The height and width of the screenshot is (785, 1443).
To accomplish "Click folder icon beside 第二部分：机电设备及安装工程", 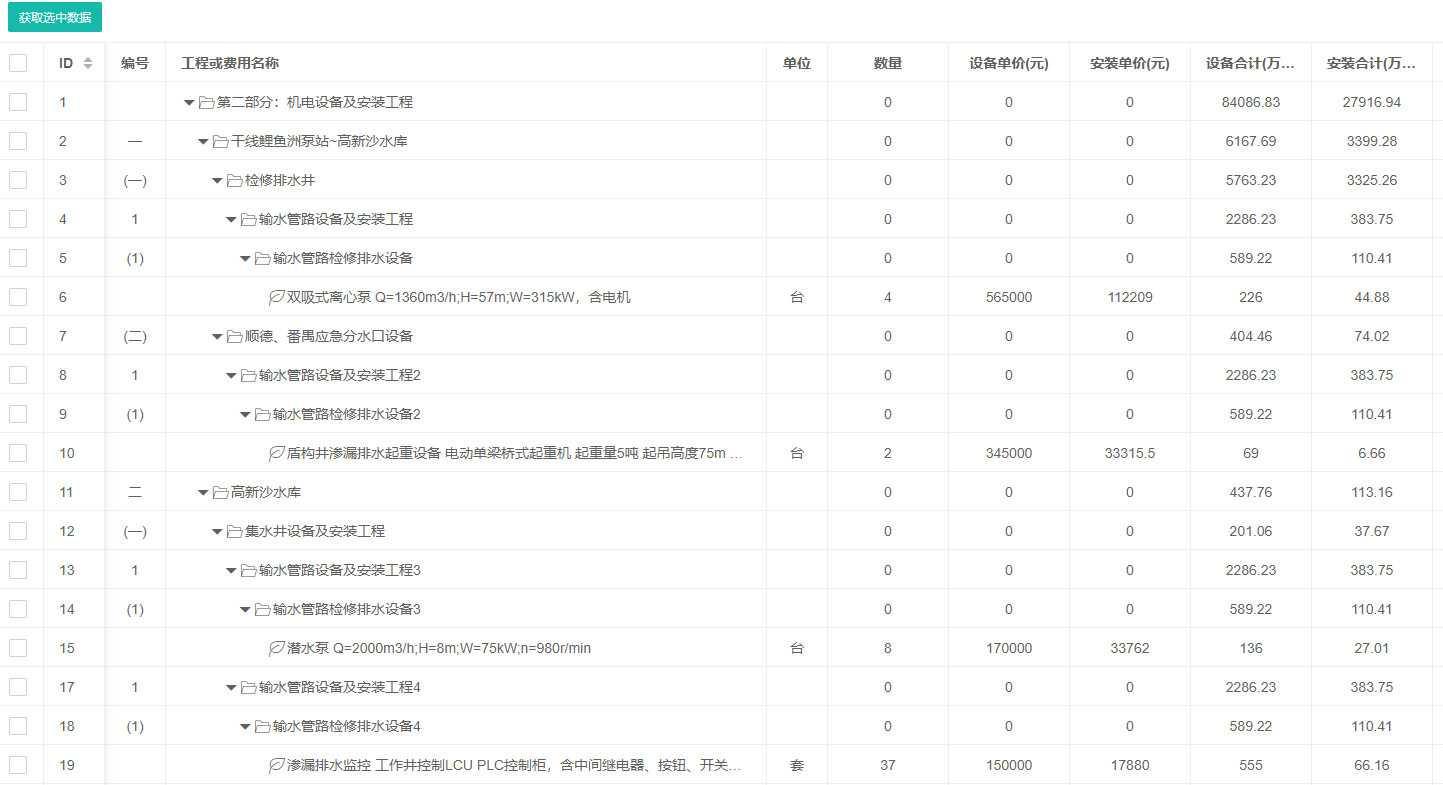I will click(x=207, y=102).
